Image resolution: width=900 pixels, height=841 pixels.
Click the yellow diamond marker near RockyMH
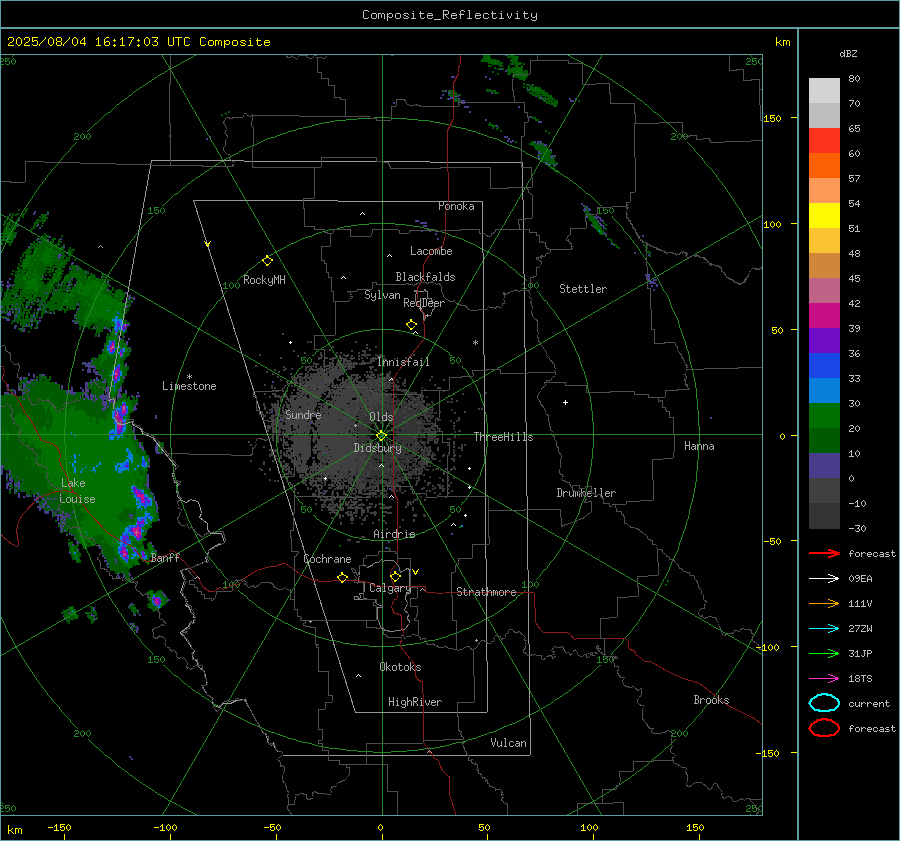[x=267, y=261]
